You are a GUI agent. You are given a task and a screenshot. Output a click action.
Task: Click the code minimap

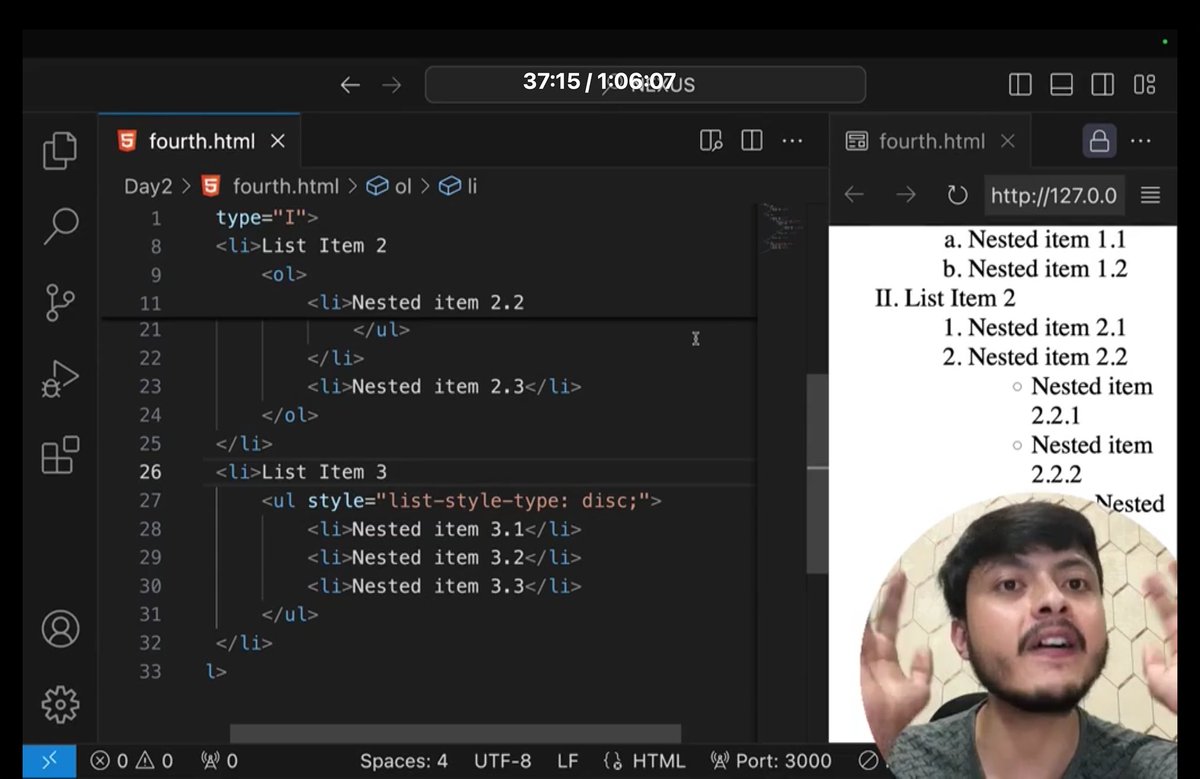point(781,227)
